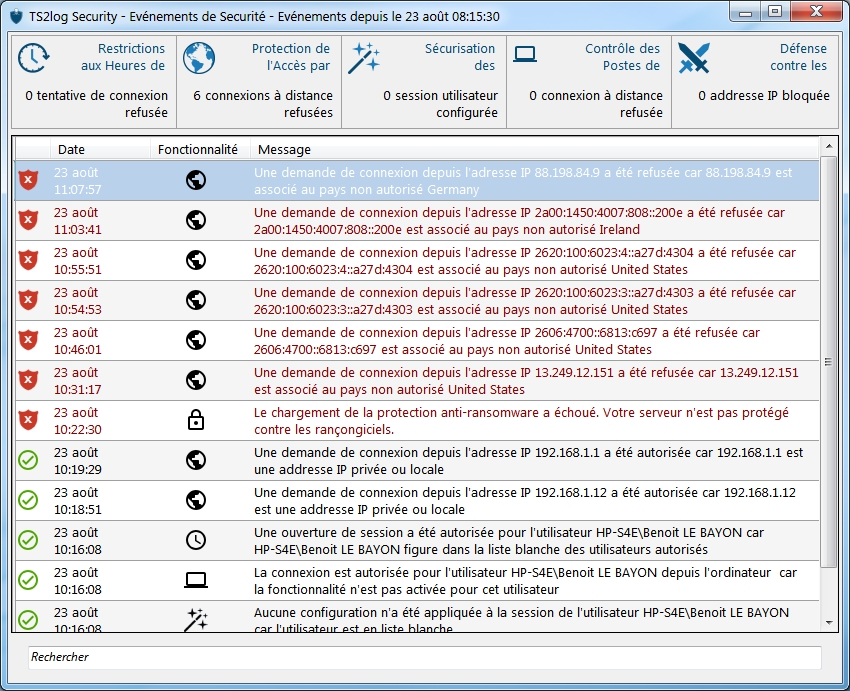This screenshot has height=691, width=850.
Task: Click the Rechercher search field
Action: (x=424, y=657)
